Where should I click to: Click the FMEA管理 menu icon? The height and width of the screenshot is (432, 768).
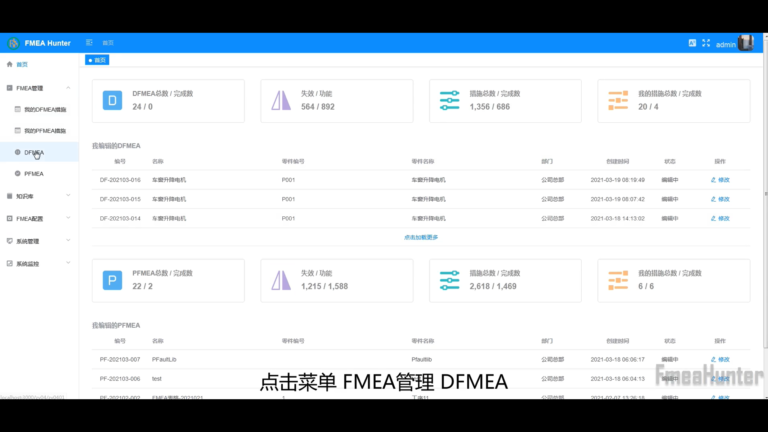point(9,88)
